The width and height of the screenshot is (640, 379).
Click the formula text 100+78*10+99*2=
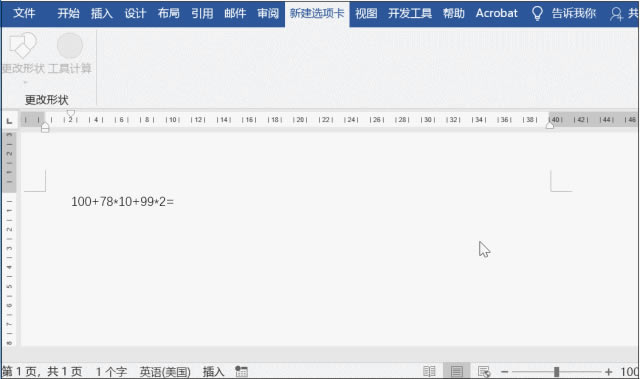122,202
